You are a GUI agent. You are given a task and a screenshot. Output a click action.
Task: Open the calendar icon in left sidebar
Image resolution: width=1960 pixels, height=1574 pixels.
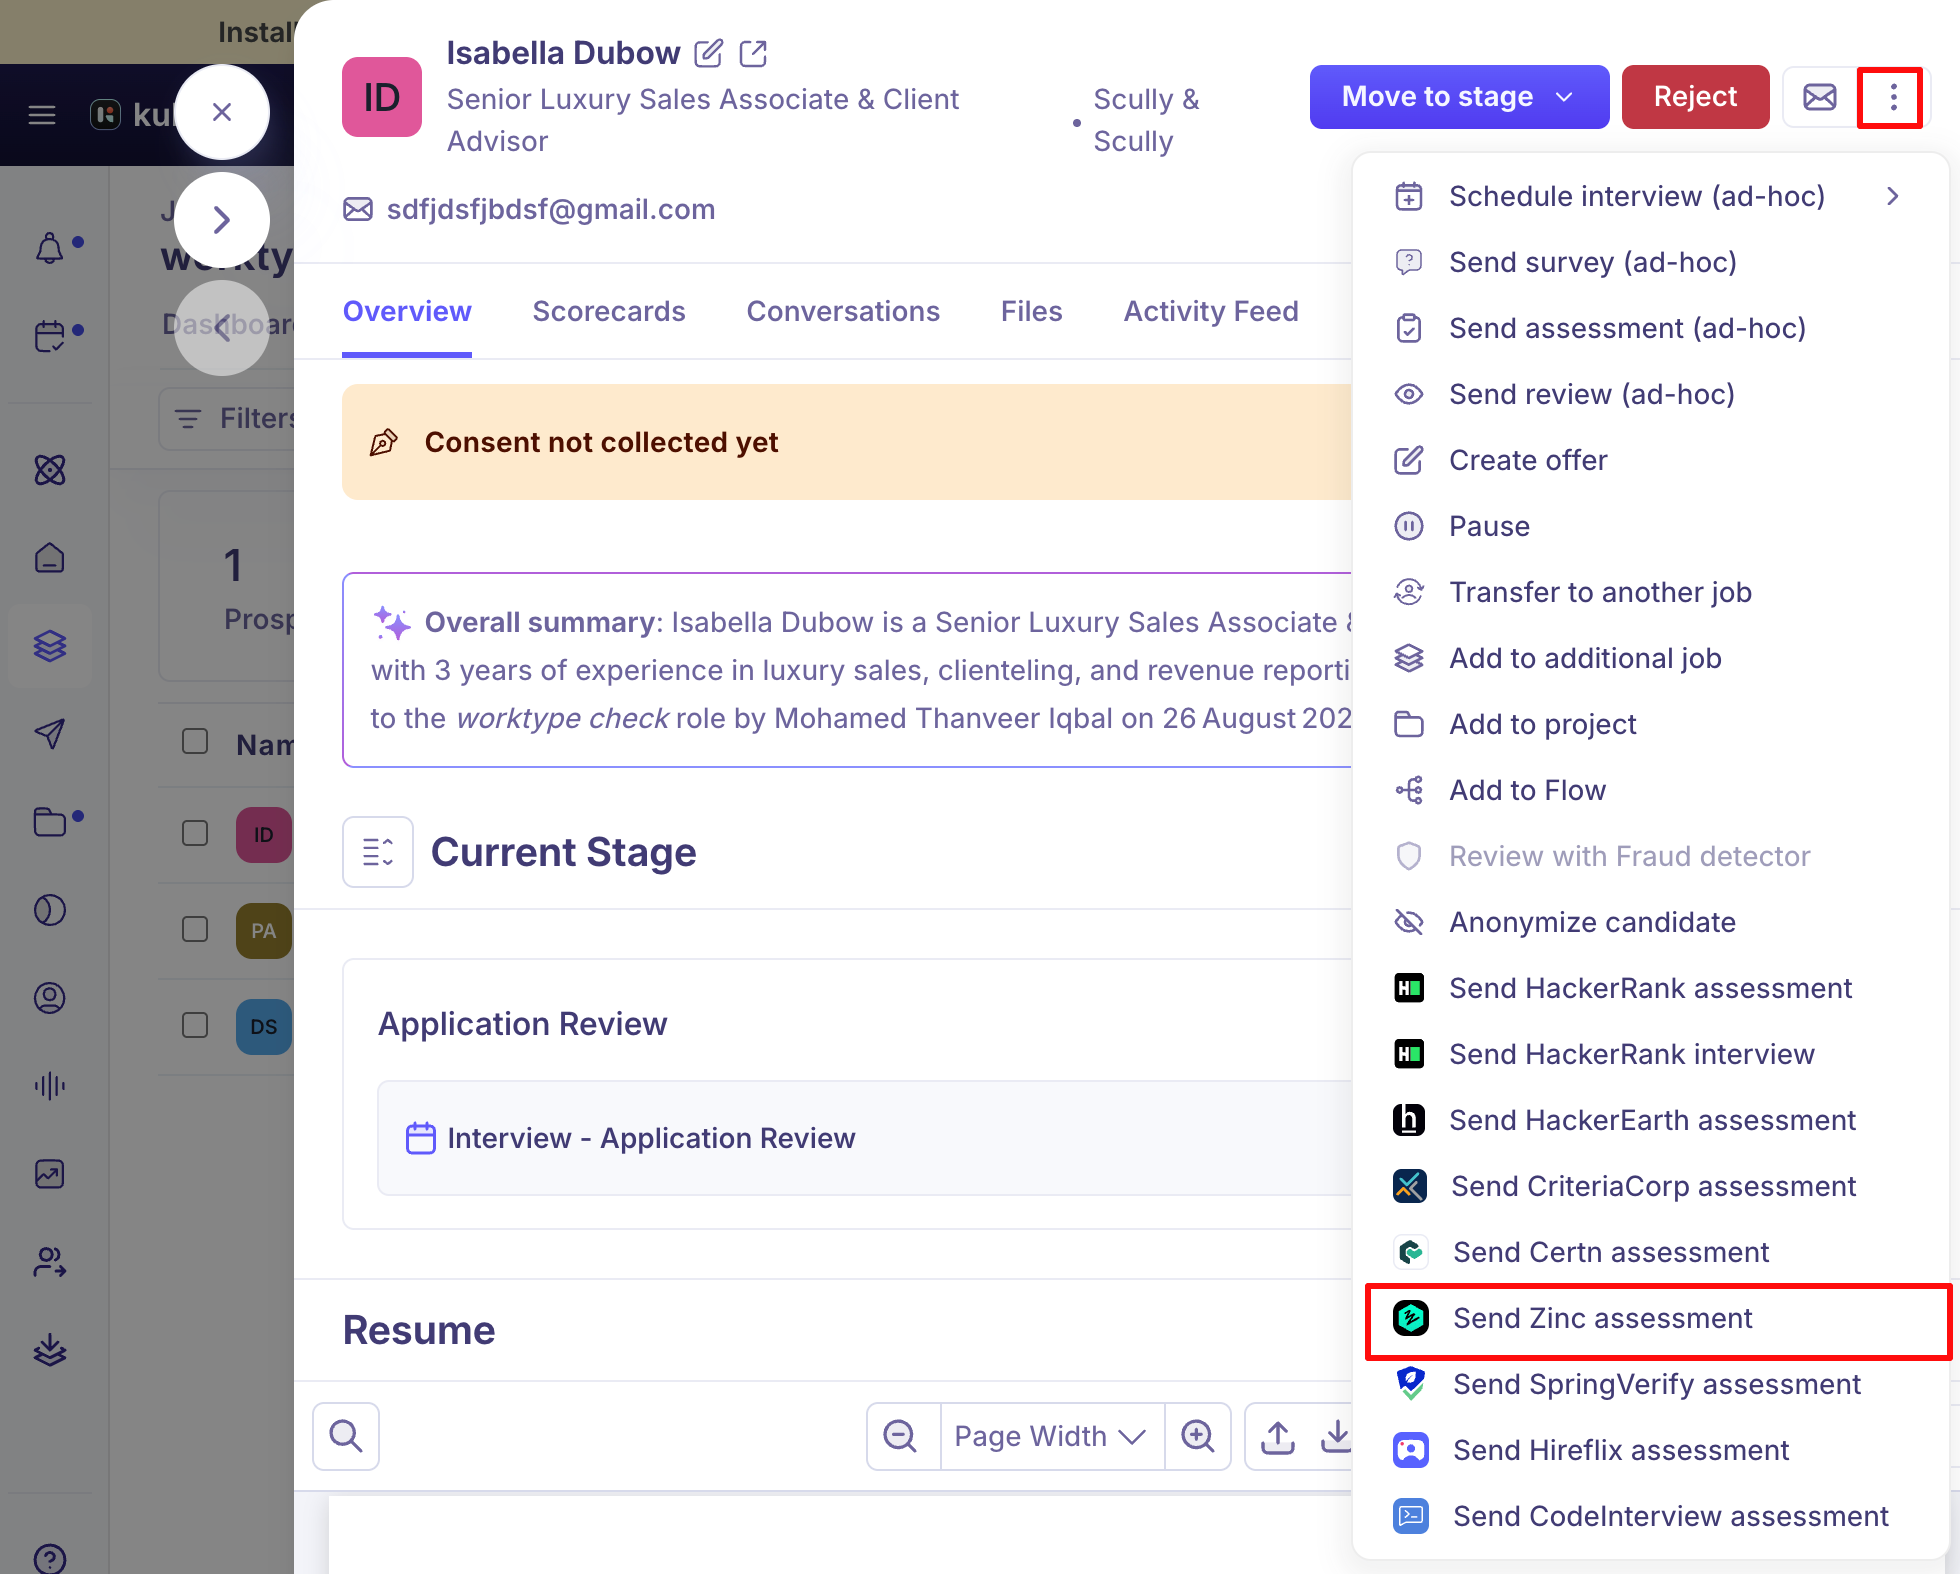coord(50,335)
